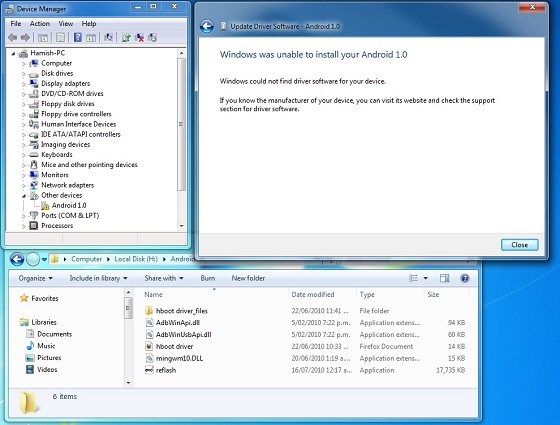
Task: Open recent pages dropdown beside Explorer nav buttons
Action: pyautogui.click(x=44, y=259)
